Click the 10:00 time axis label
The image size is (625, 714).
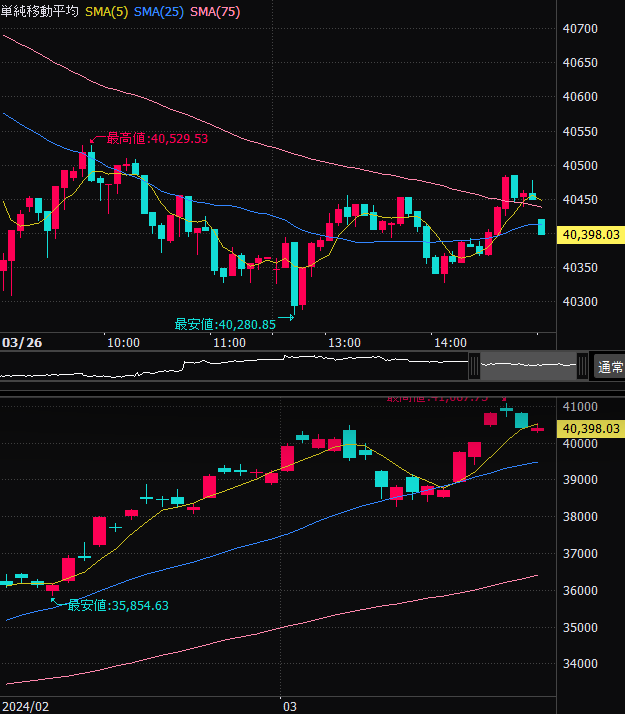coord(123,342)
